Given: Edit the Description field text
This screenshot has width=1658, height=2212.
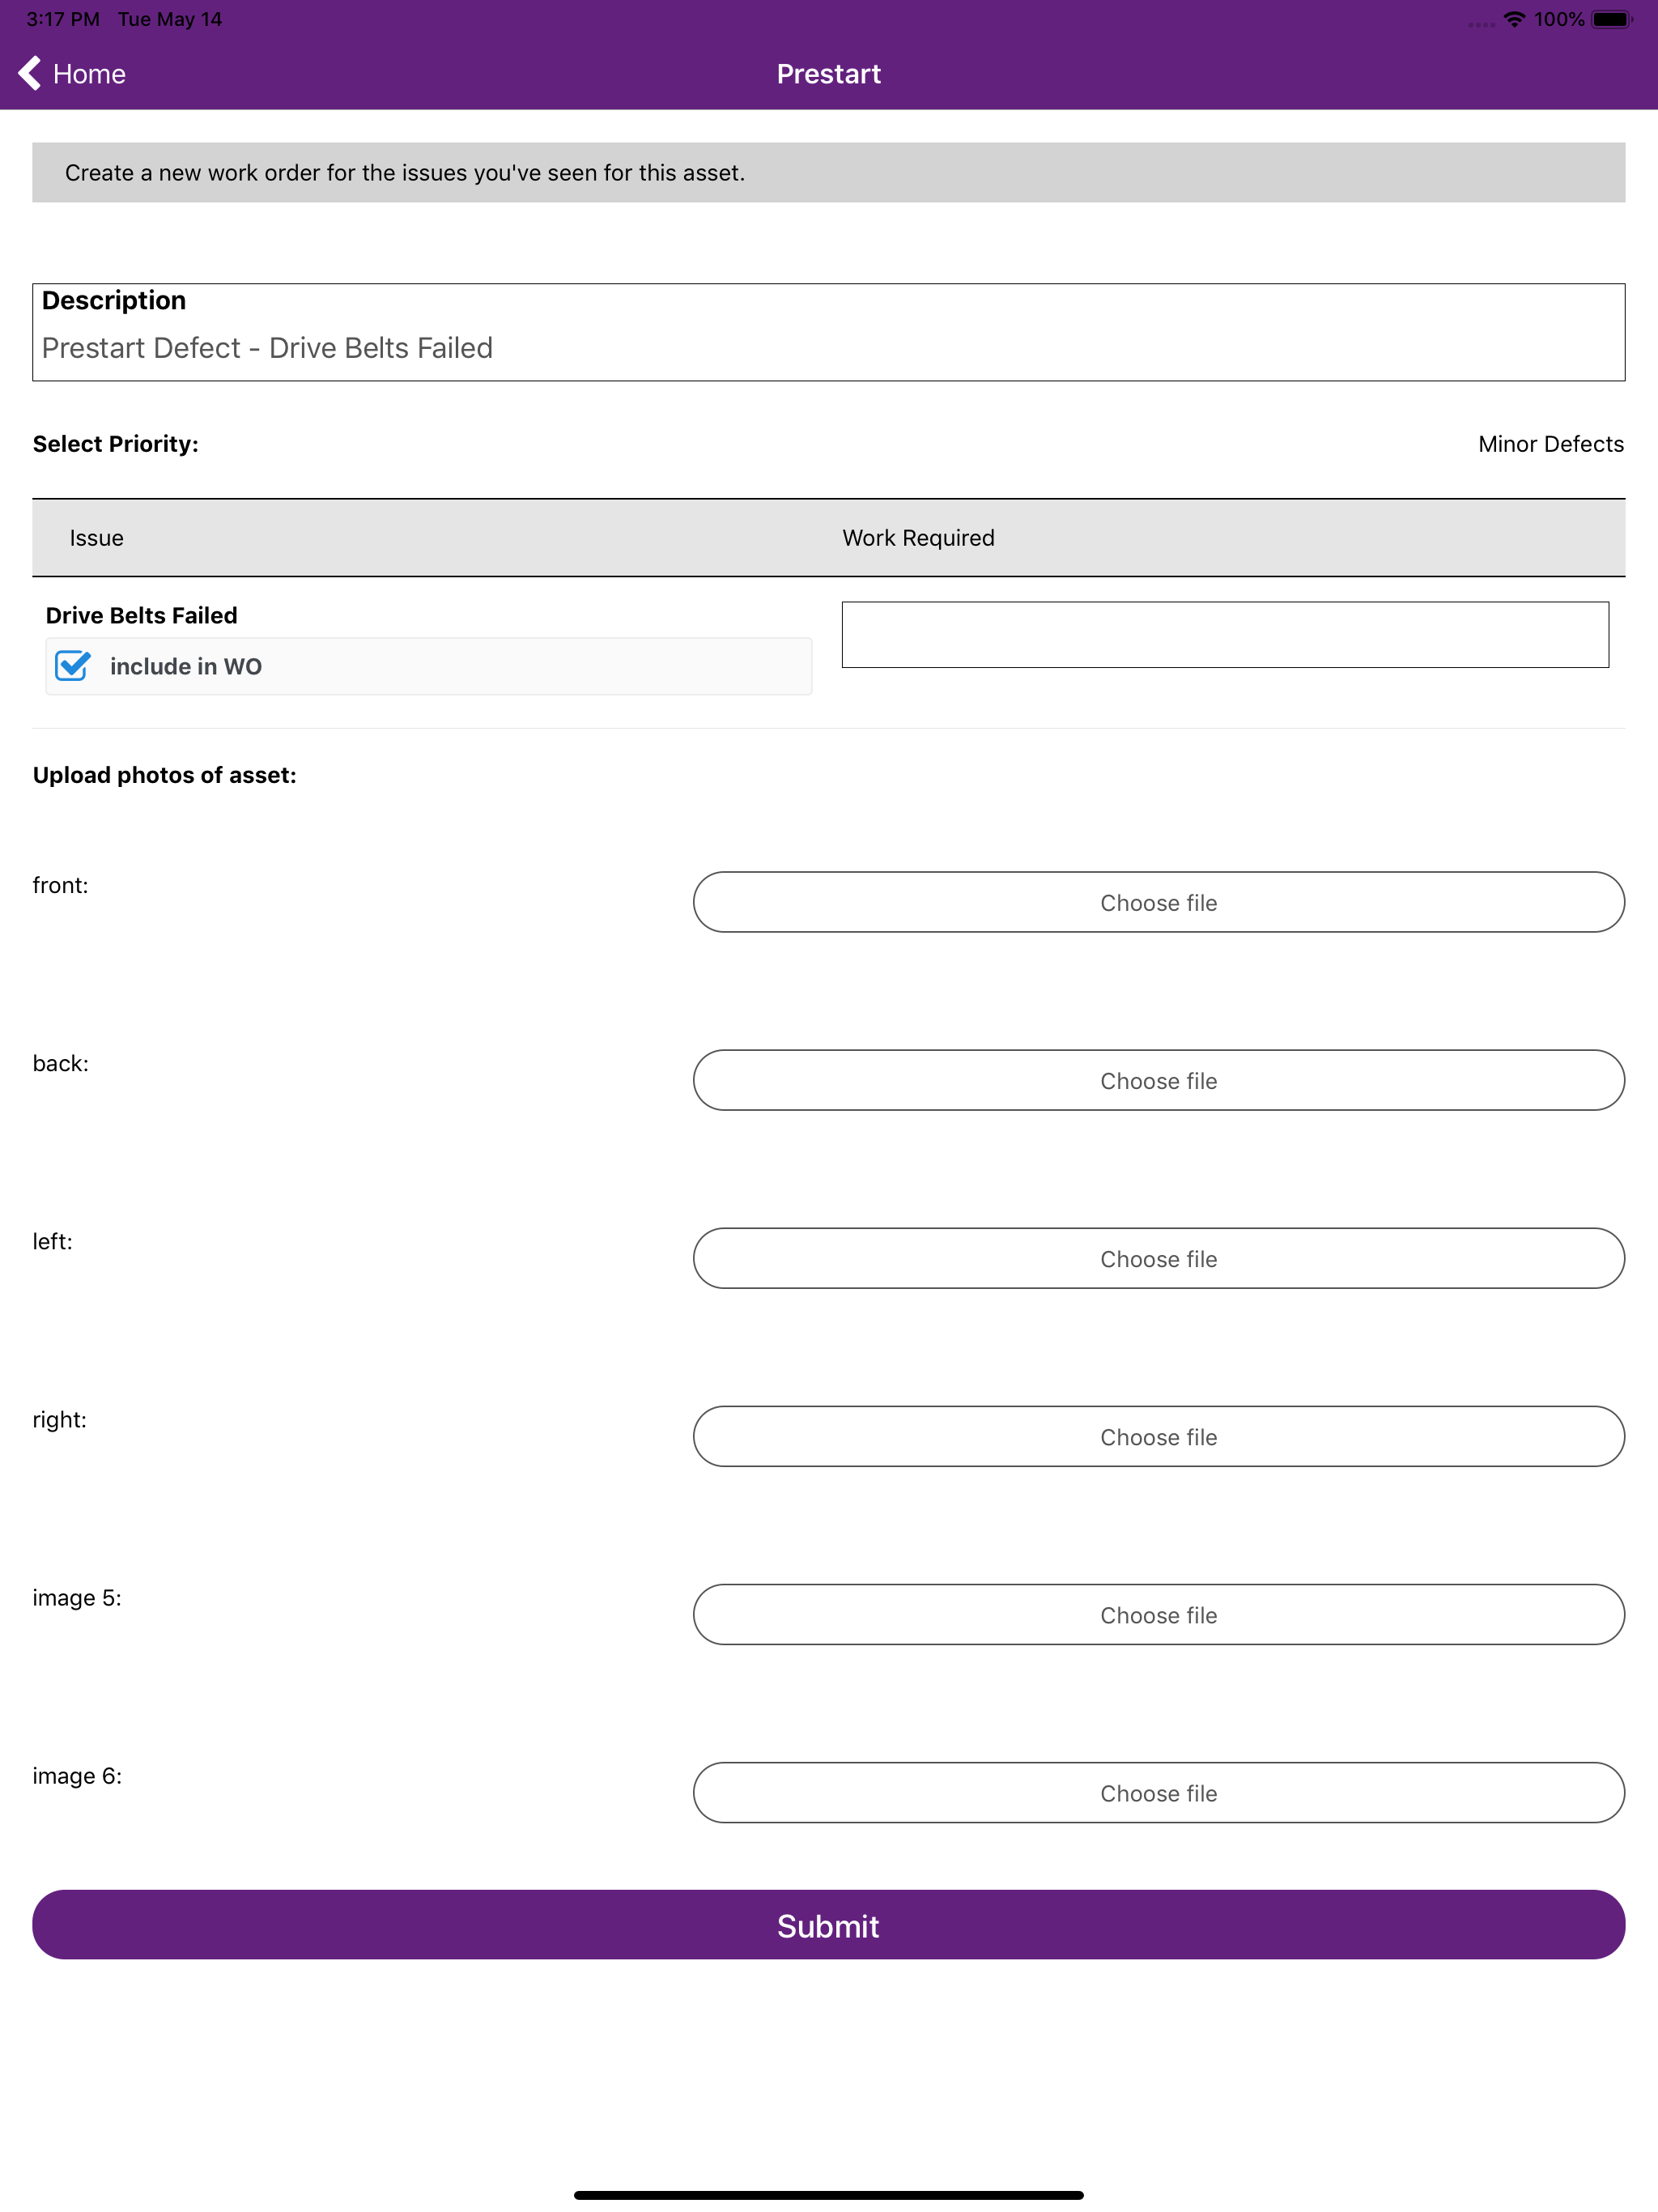Looking at the screenshot, I should coord(828,347).
